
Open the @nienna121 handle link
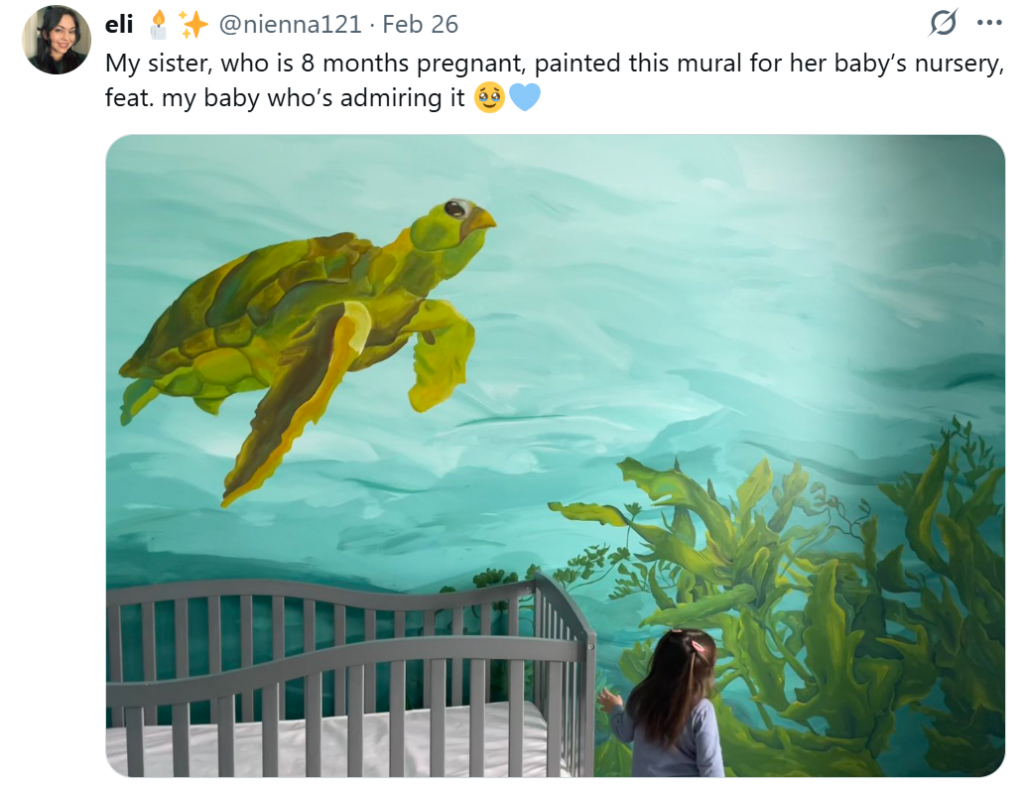coord(289,24)
